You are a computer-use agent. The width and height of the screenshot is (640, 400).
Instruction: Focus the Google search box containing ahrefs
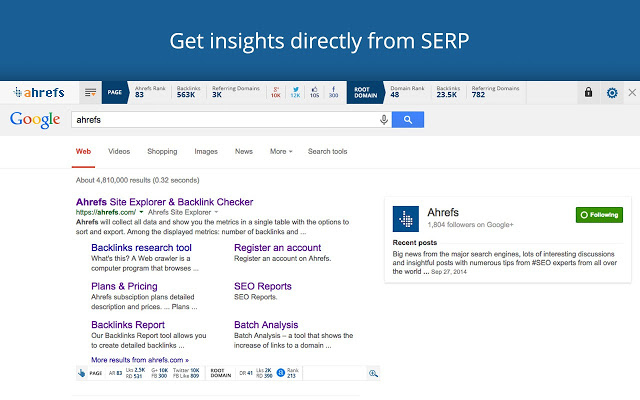pyautogui.click(x=231, y=120)
